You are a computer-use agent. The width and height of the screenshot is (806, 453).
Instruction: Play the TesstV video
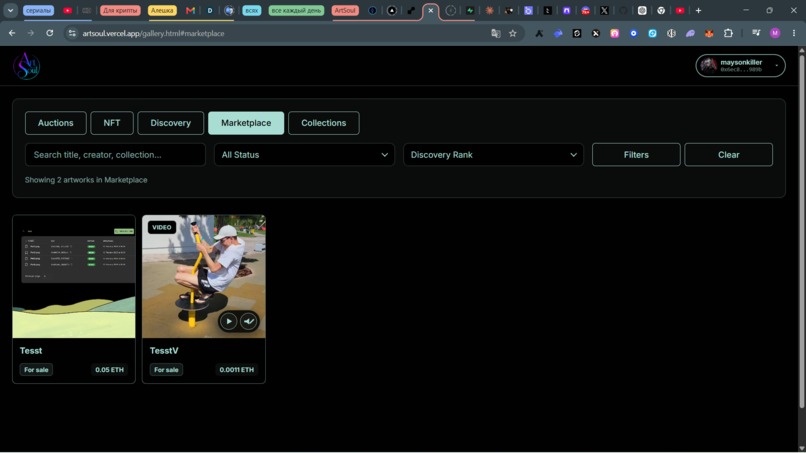point(229,321)
